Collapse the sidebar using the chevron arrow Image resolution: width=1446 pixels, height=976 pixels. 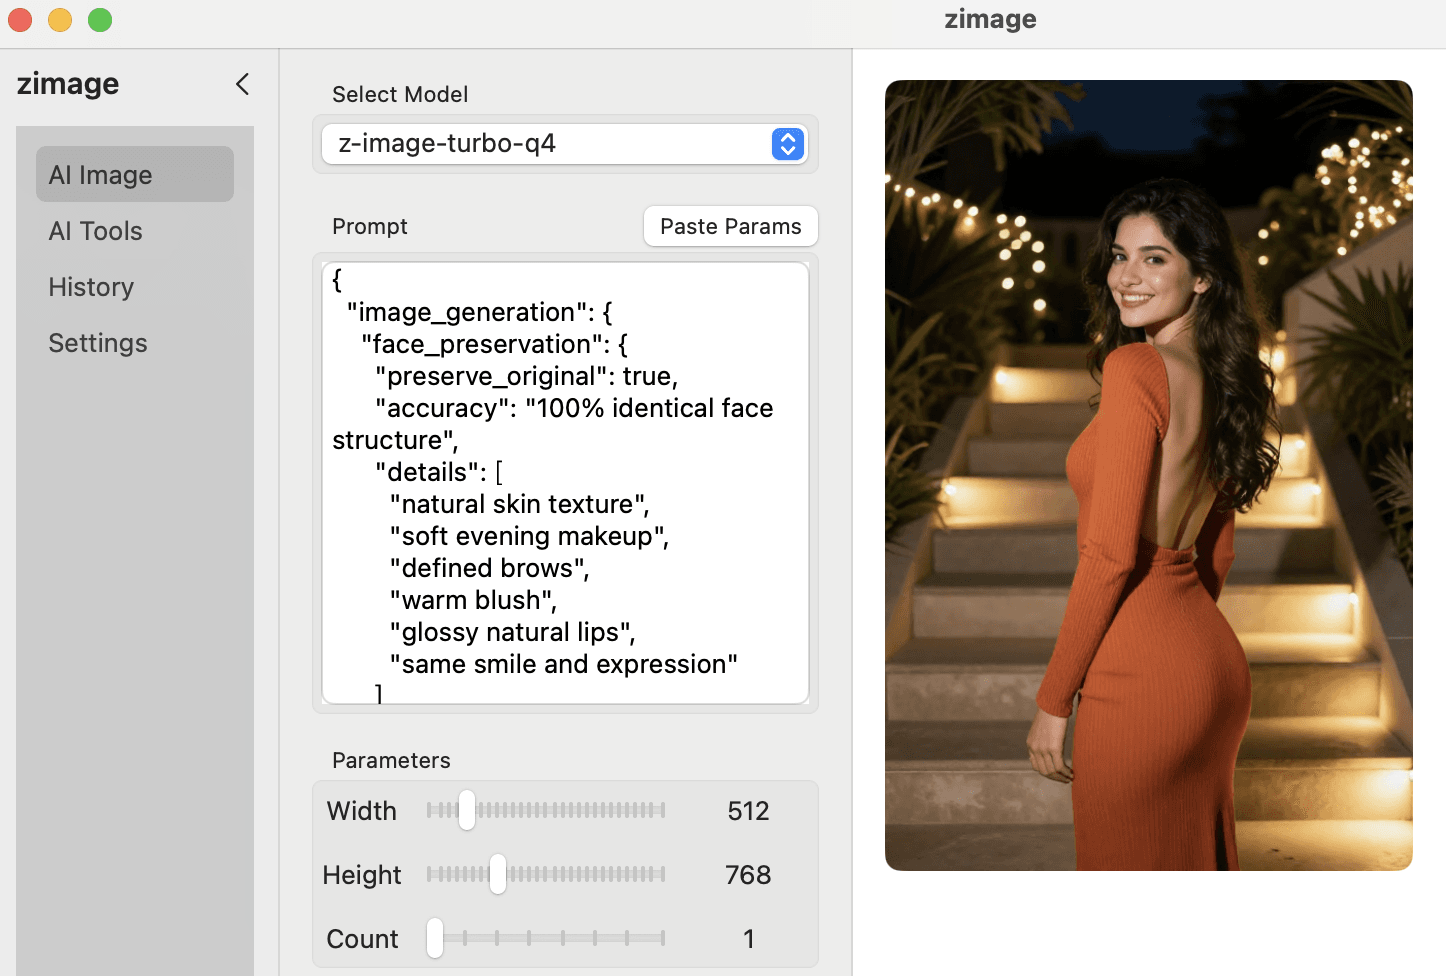tap(242, 84)
